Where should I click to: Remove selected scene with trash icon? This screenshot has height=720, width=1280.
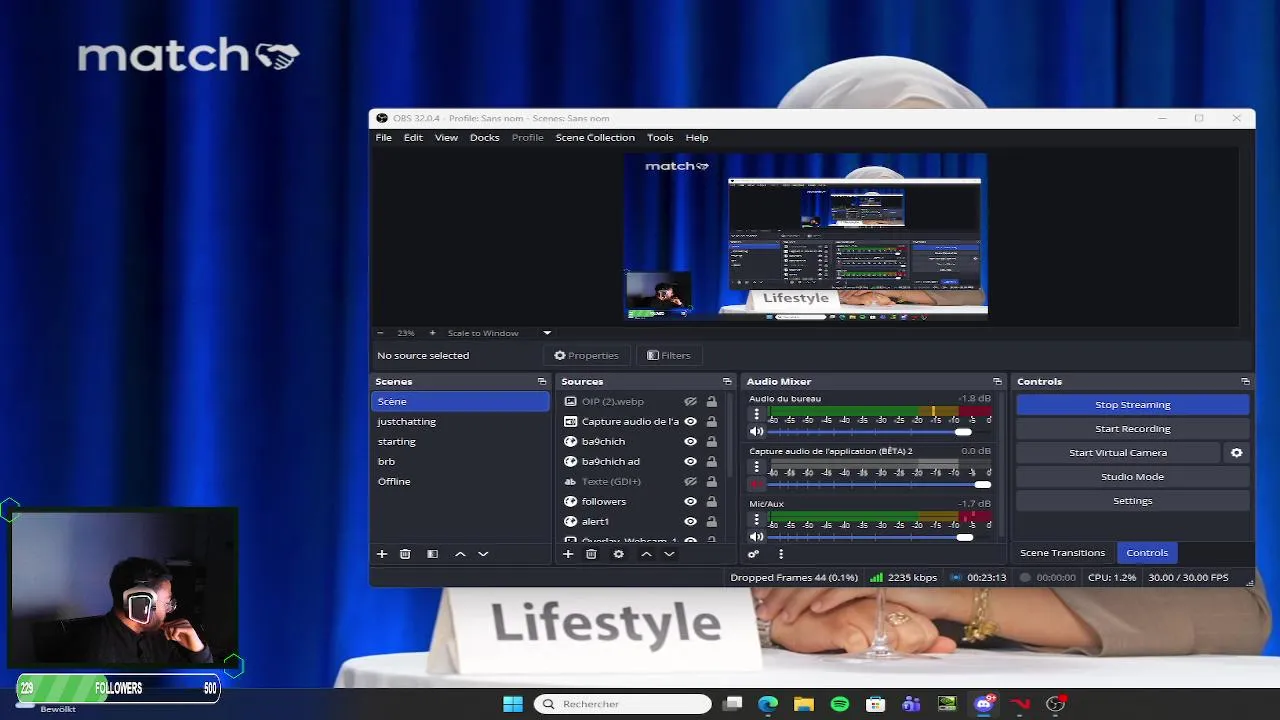(x=405, y=554)
